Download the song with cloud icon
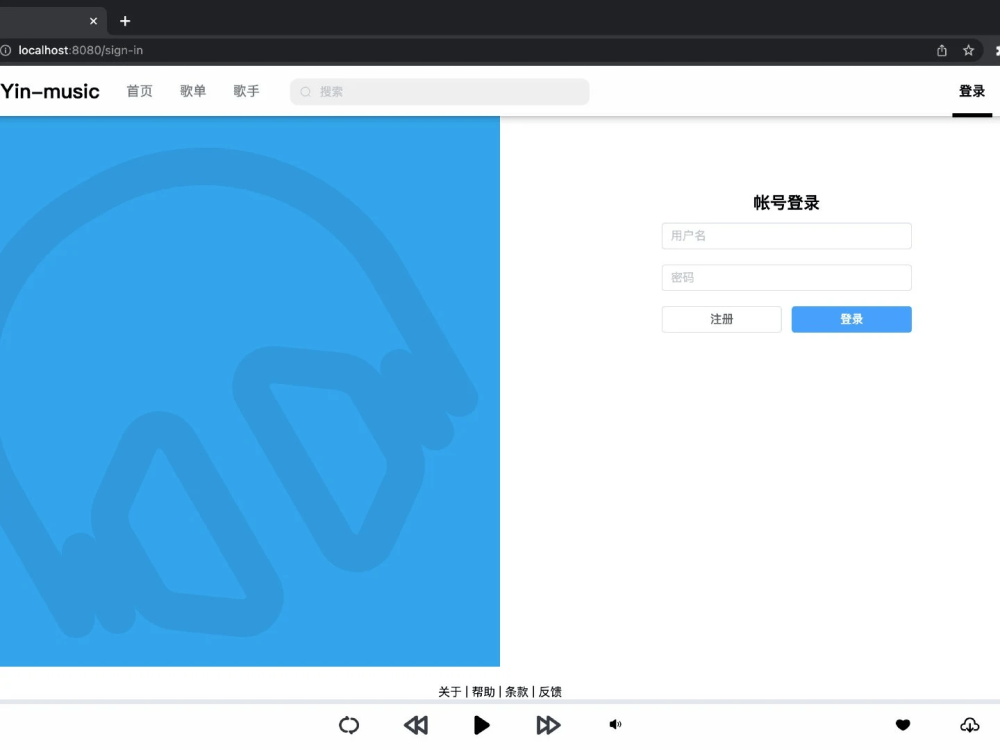The width and height of the screenshot is (1000, 750). point(969,724)
